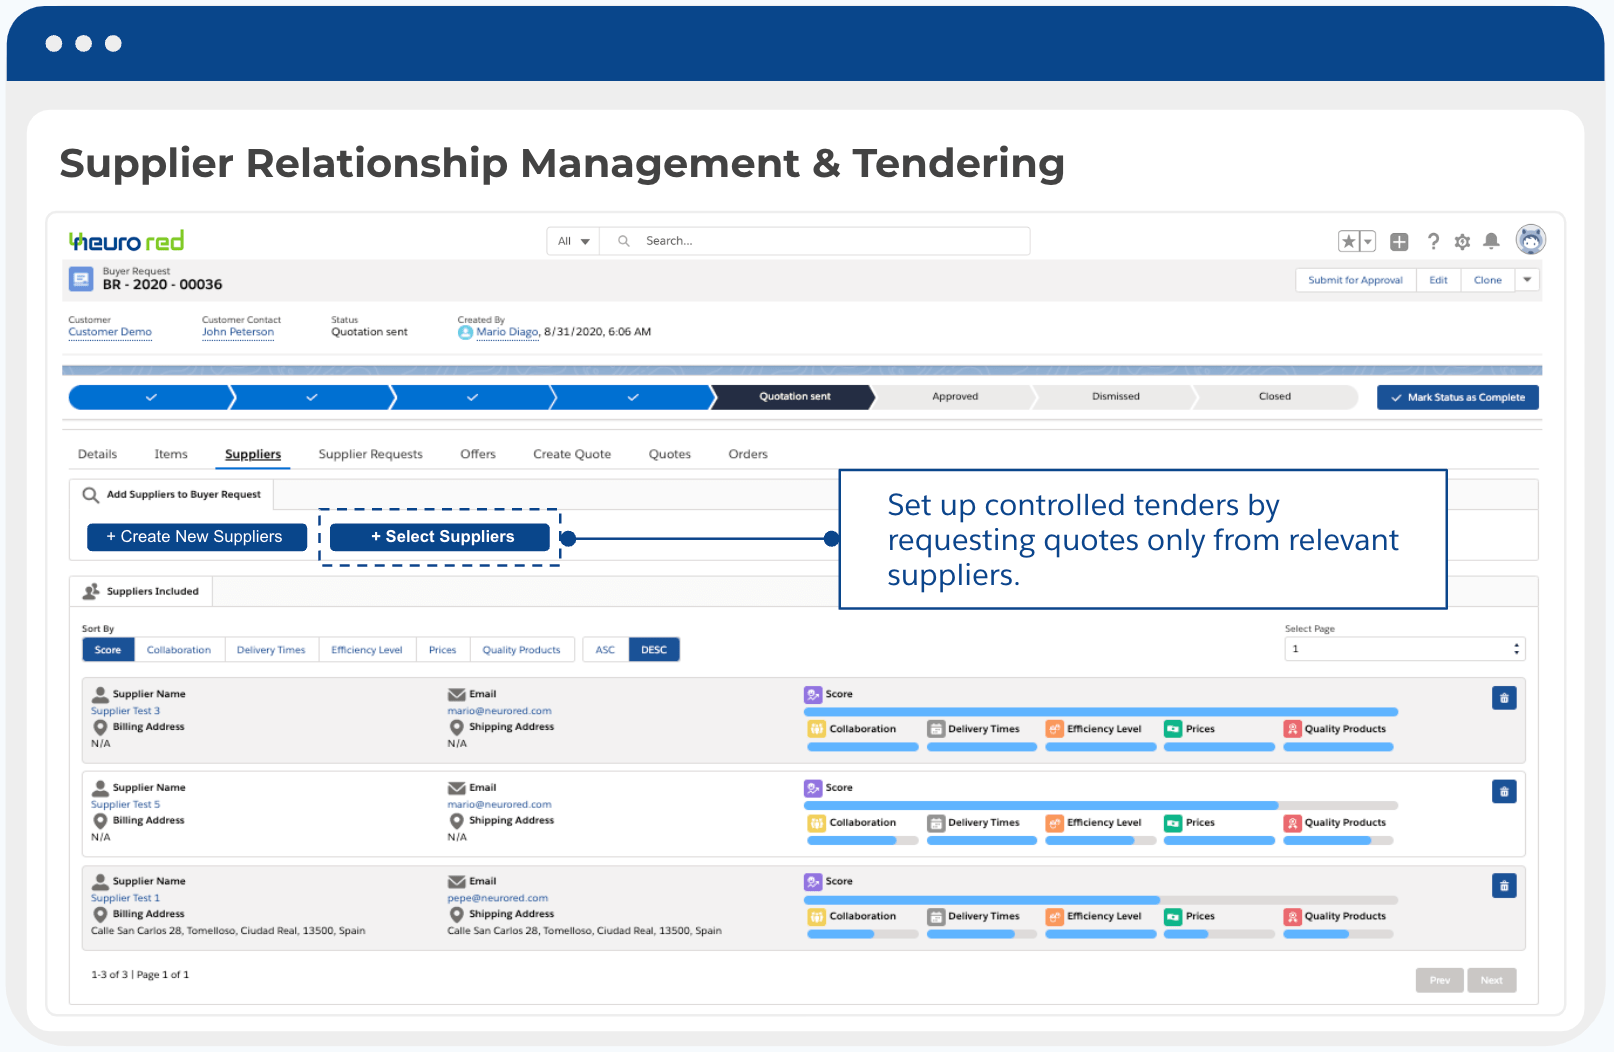Screen dimensions: 1614x1052
Task: Open the Create Quote tab
Action: (x=571, y=453)
